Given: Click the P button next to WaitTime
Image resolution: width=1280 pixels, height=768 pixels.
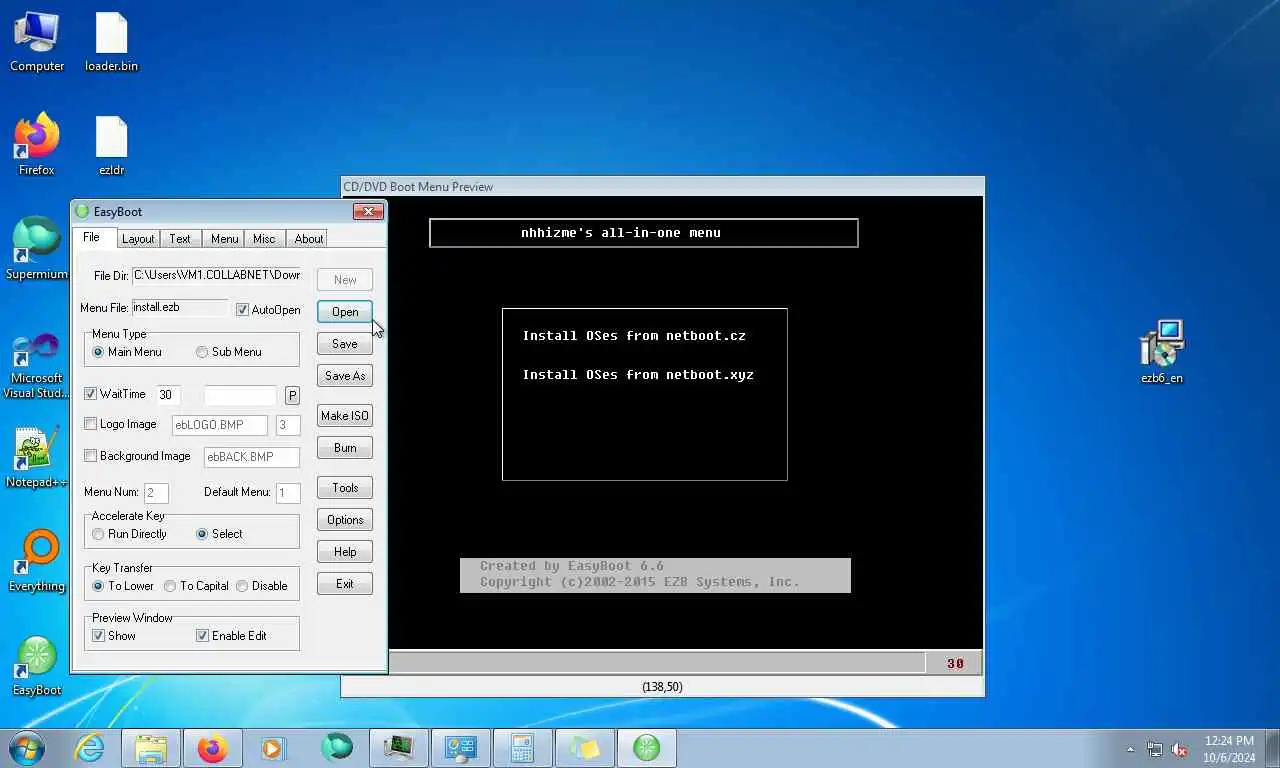Looking at the screenshot, I should (x=292, y=395).
